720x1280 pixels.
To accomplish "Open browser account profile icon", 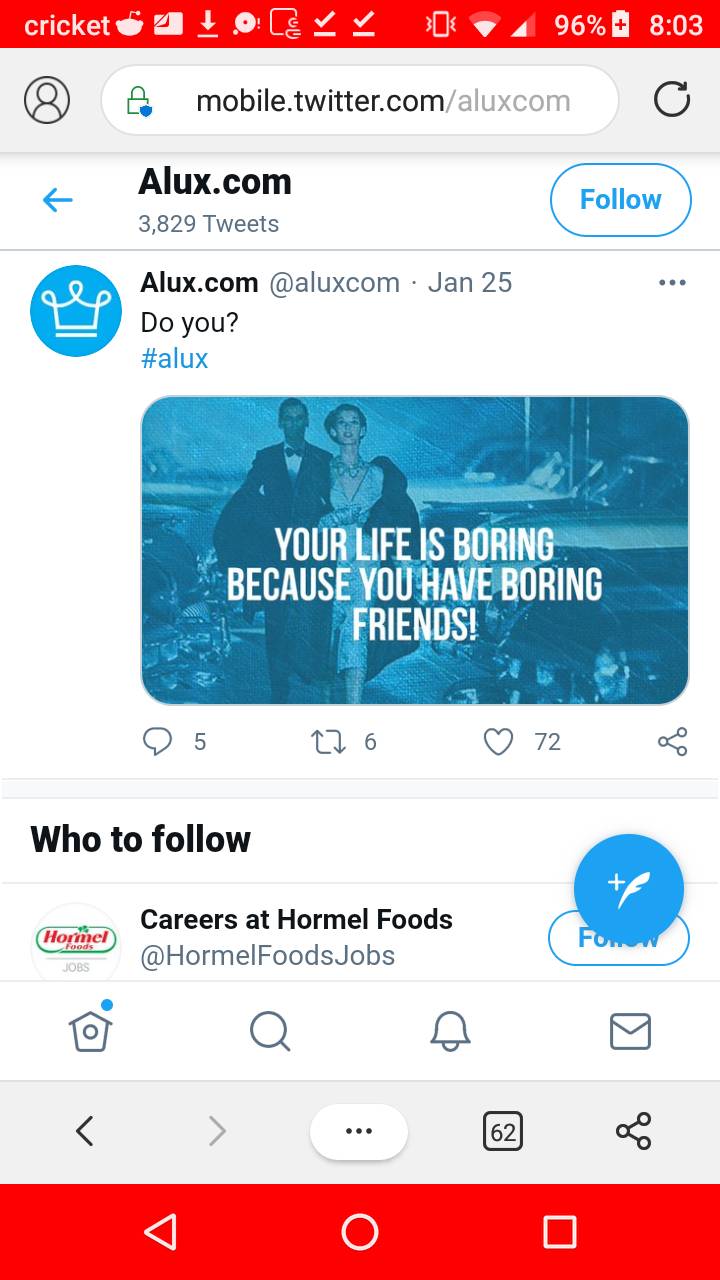I will [x=46, y=100].
